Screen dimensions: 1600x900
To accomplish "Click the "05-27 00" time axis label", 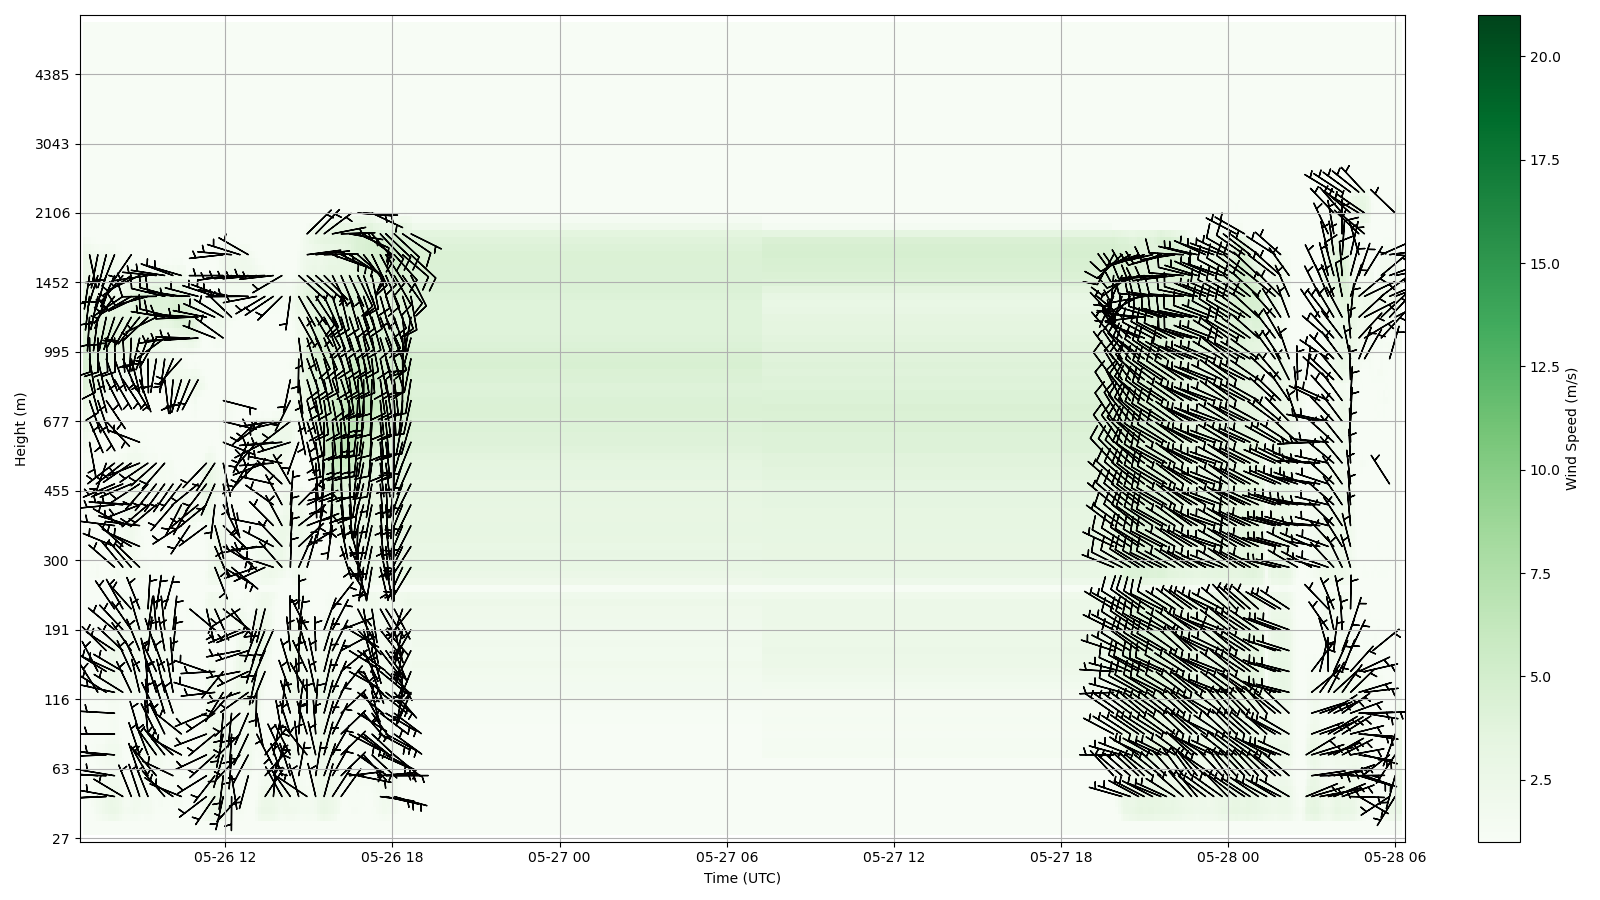I will coord(559,857).
